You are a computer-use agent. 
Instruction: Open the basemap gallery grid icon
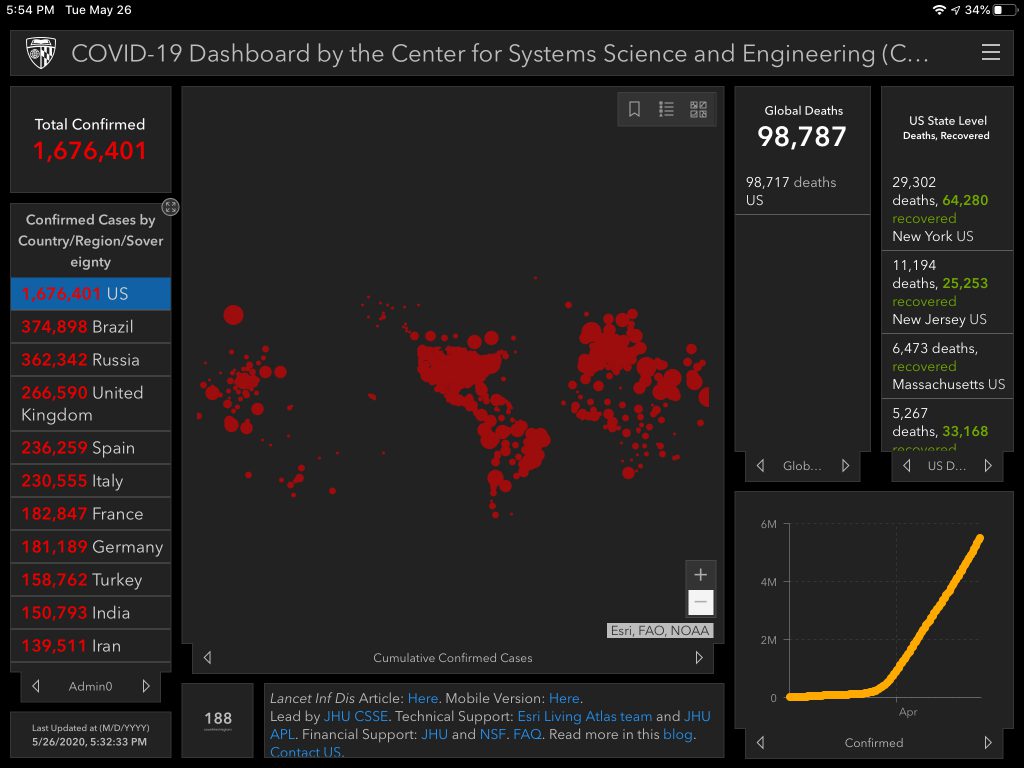tap(698, 109)
